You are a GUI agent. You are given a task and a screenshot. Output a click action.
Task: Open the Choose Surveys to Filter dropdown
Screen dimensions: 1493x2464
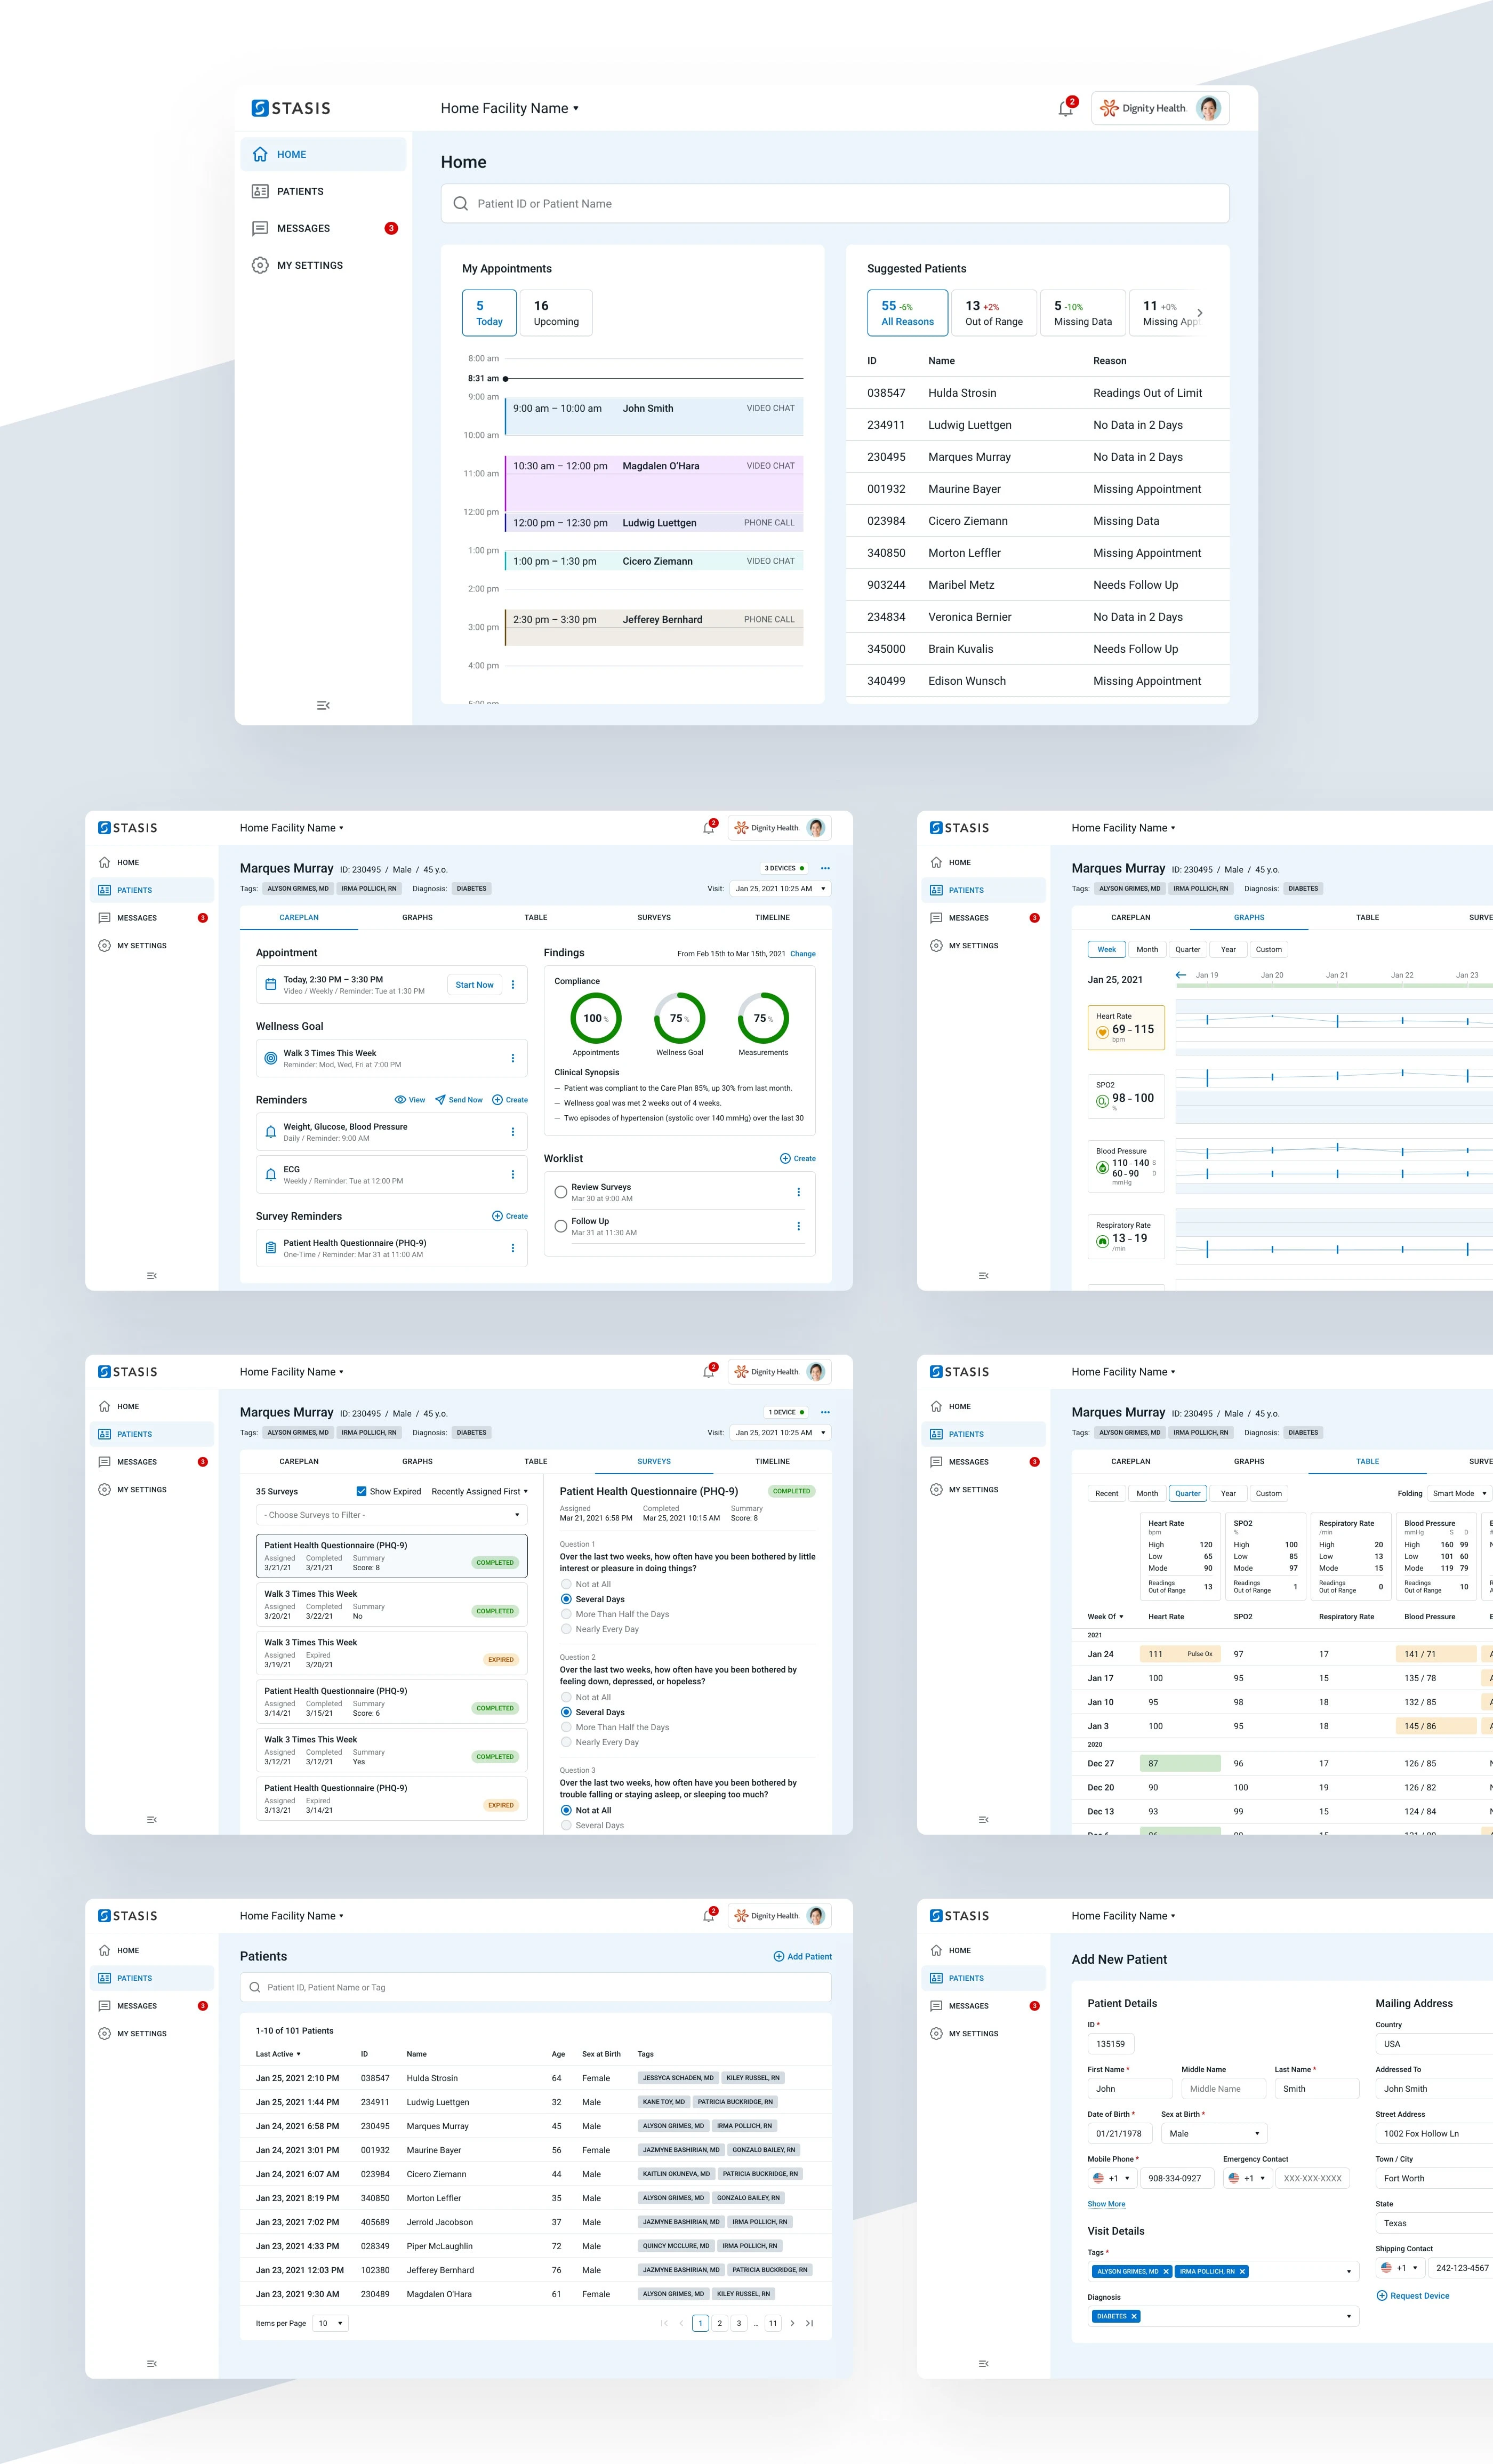[391, 1515]
